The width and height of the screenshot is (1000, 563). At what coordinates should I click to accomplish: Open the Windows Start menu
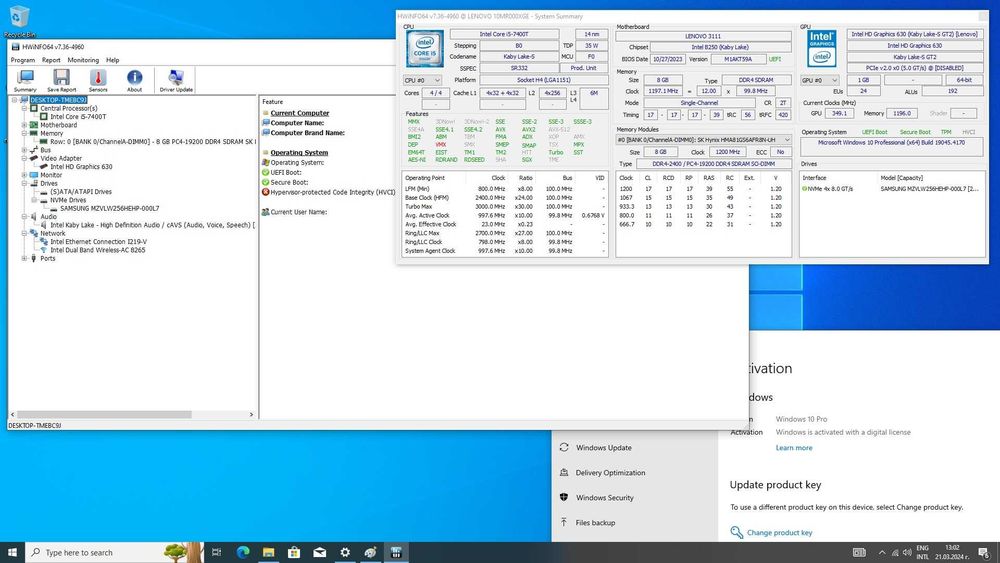pos(12,552)
